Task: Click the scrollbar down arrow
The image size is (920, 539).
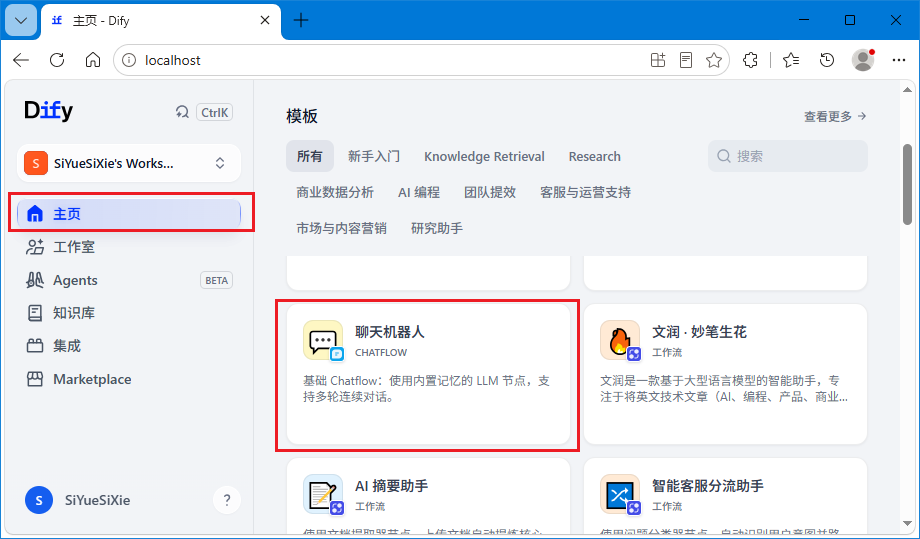Action: (x=908, y=524)
